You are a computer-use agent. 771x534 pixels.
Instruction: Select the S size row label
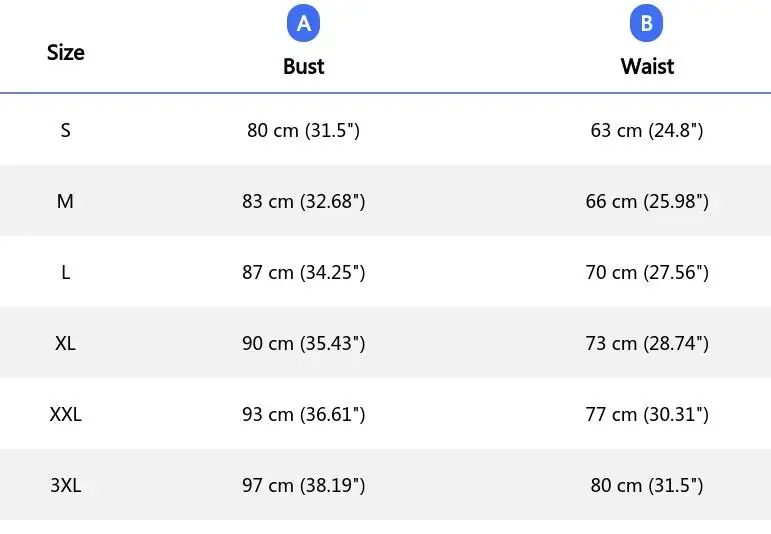click(x=65, y=130)
